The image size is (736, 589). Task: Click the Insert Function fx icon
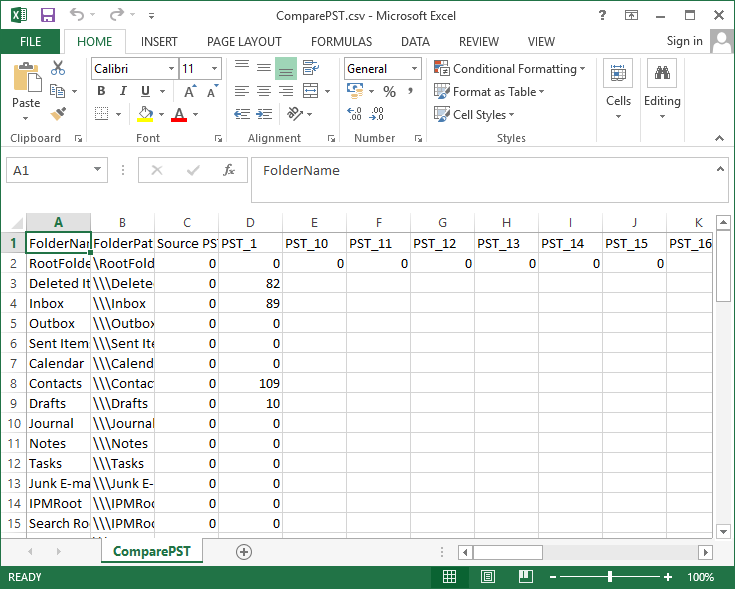click(x=229, y=170)
